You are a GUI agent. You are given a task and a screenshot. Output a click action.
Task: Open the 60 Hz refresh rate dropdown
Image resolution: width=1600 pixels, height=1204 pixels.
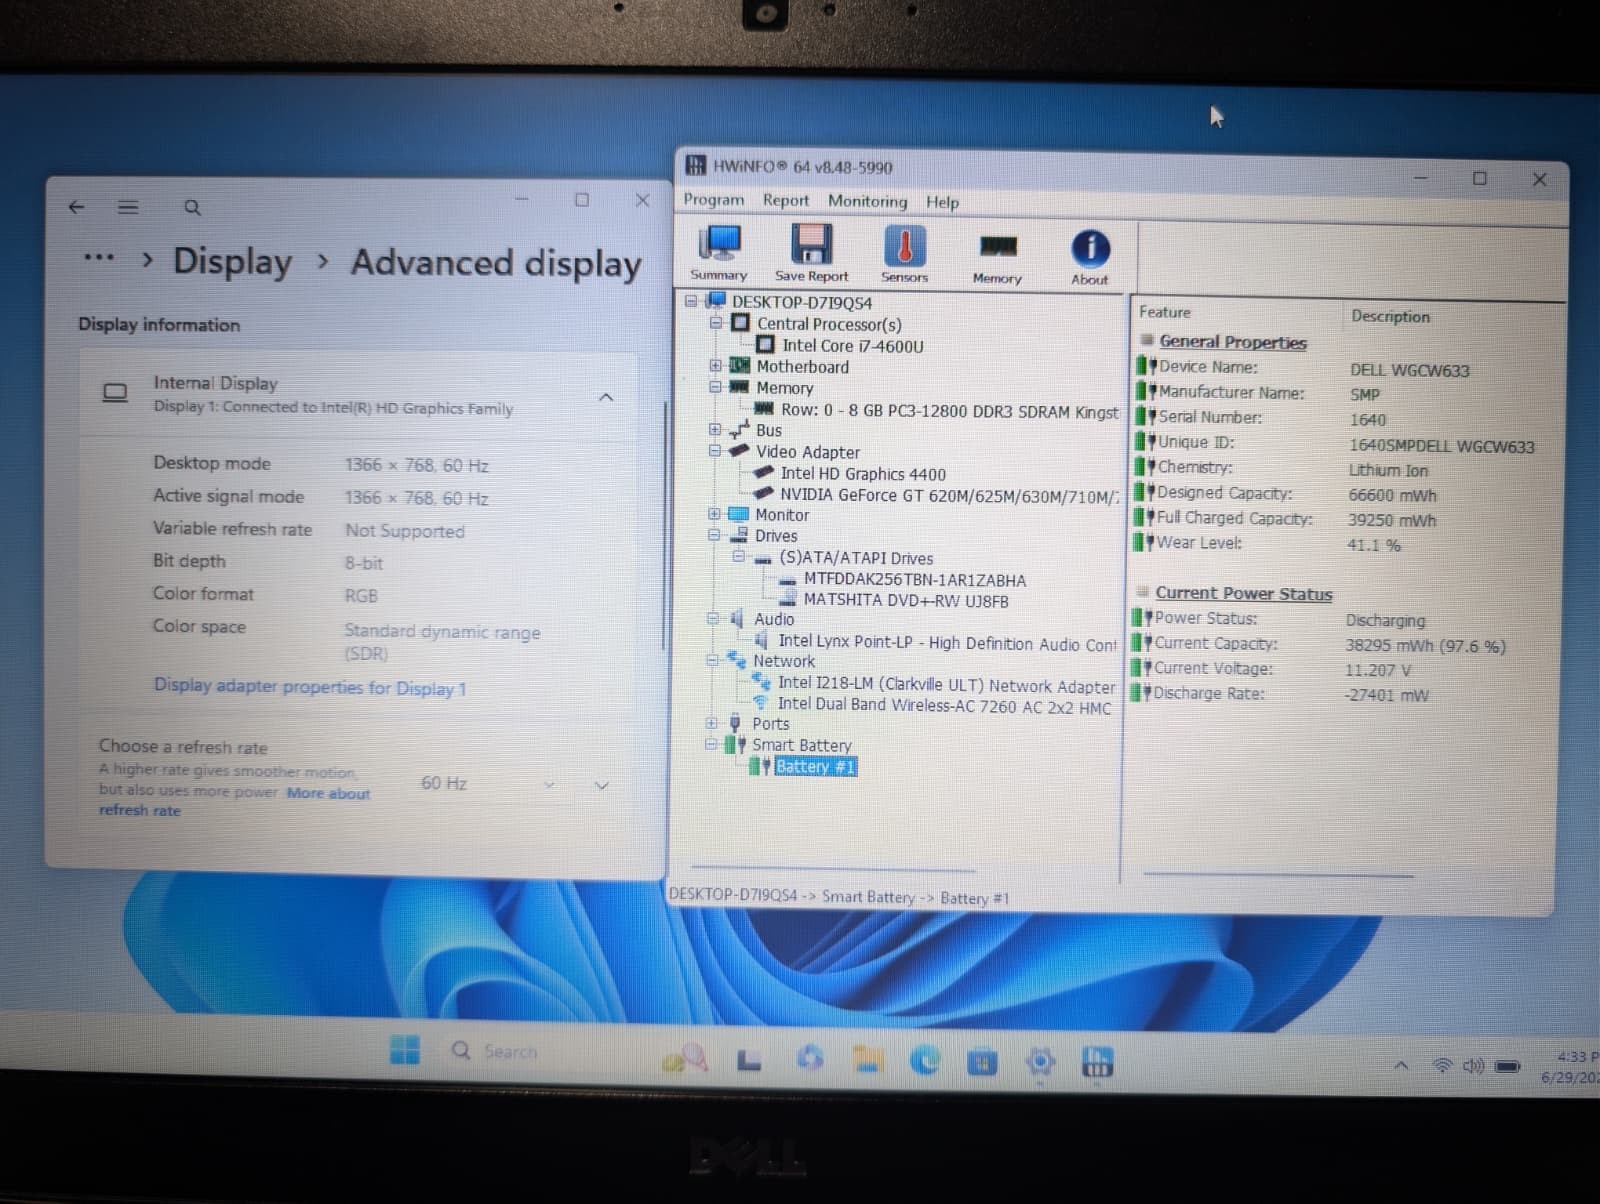(x=488, y=783)
